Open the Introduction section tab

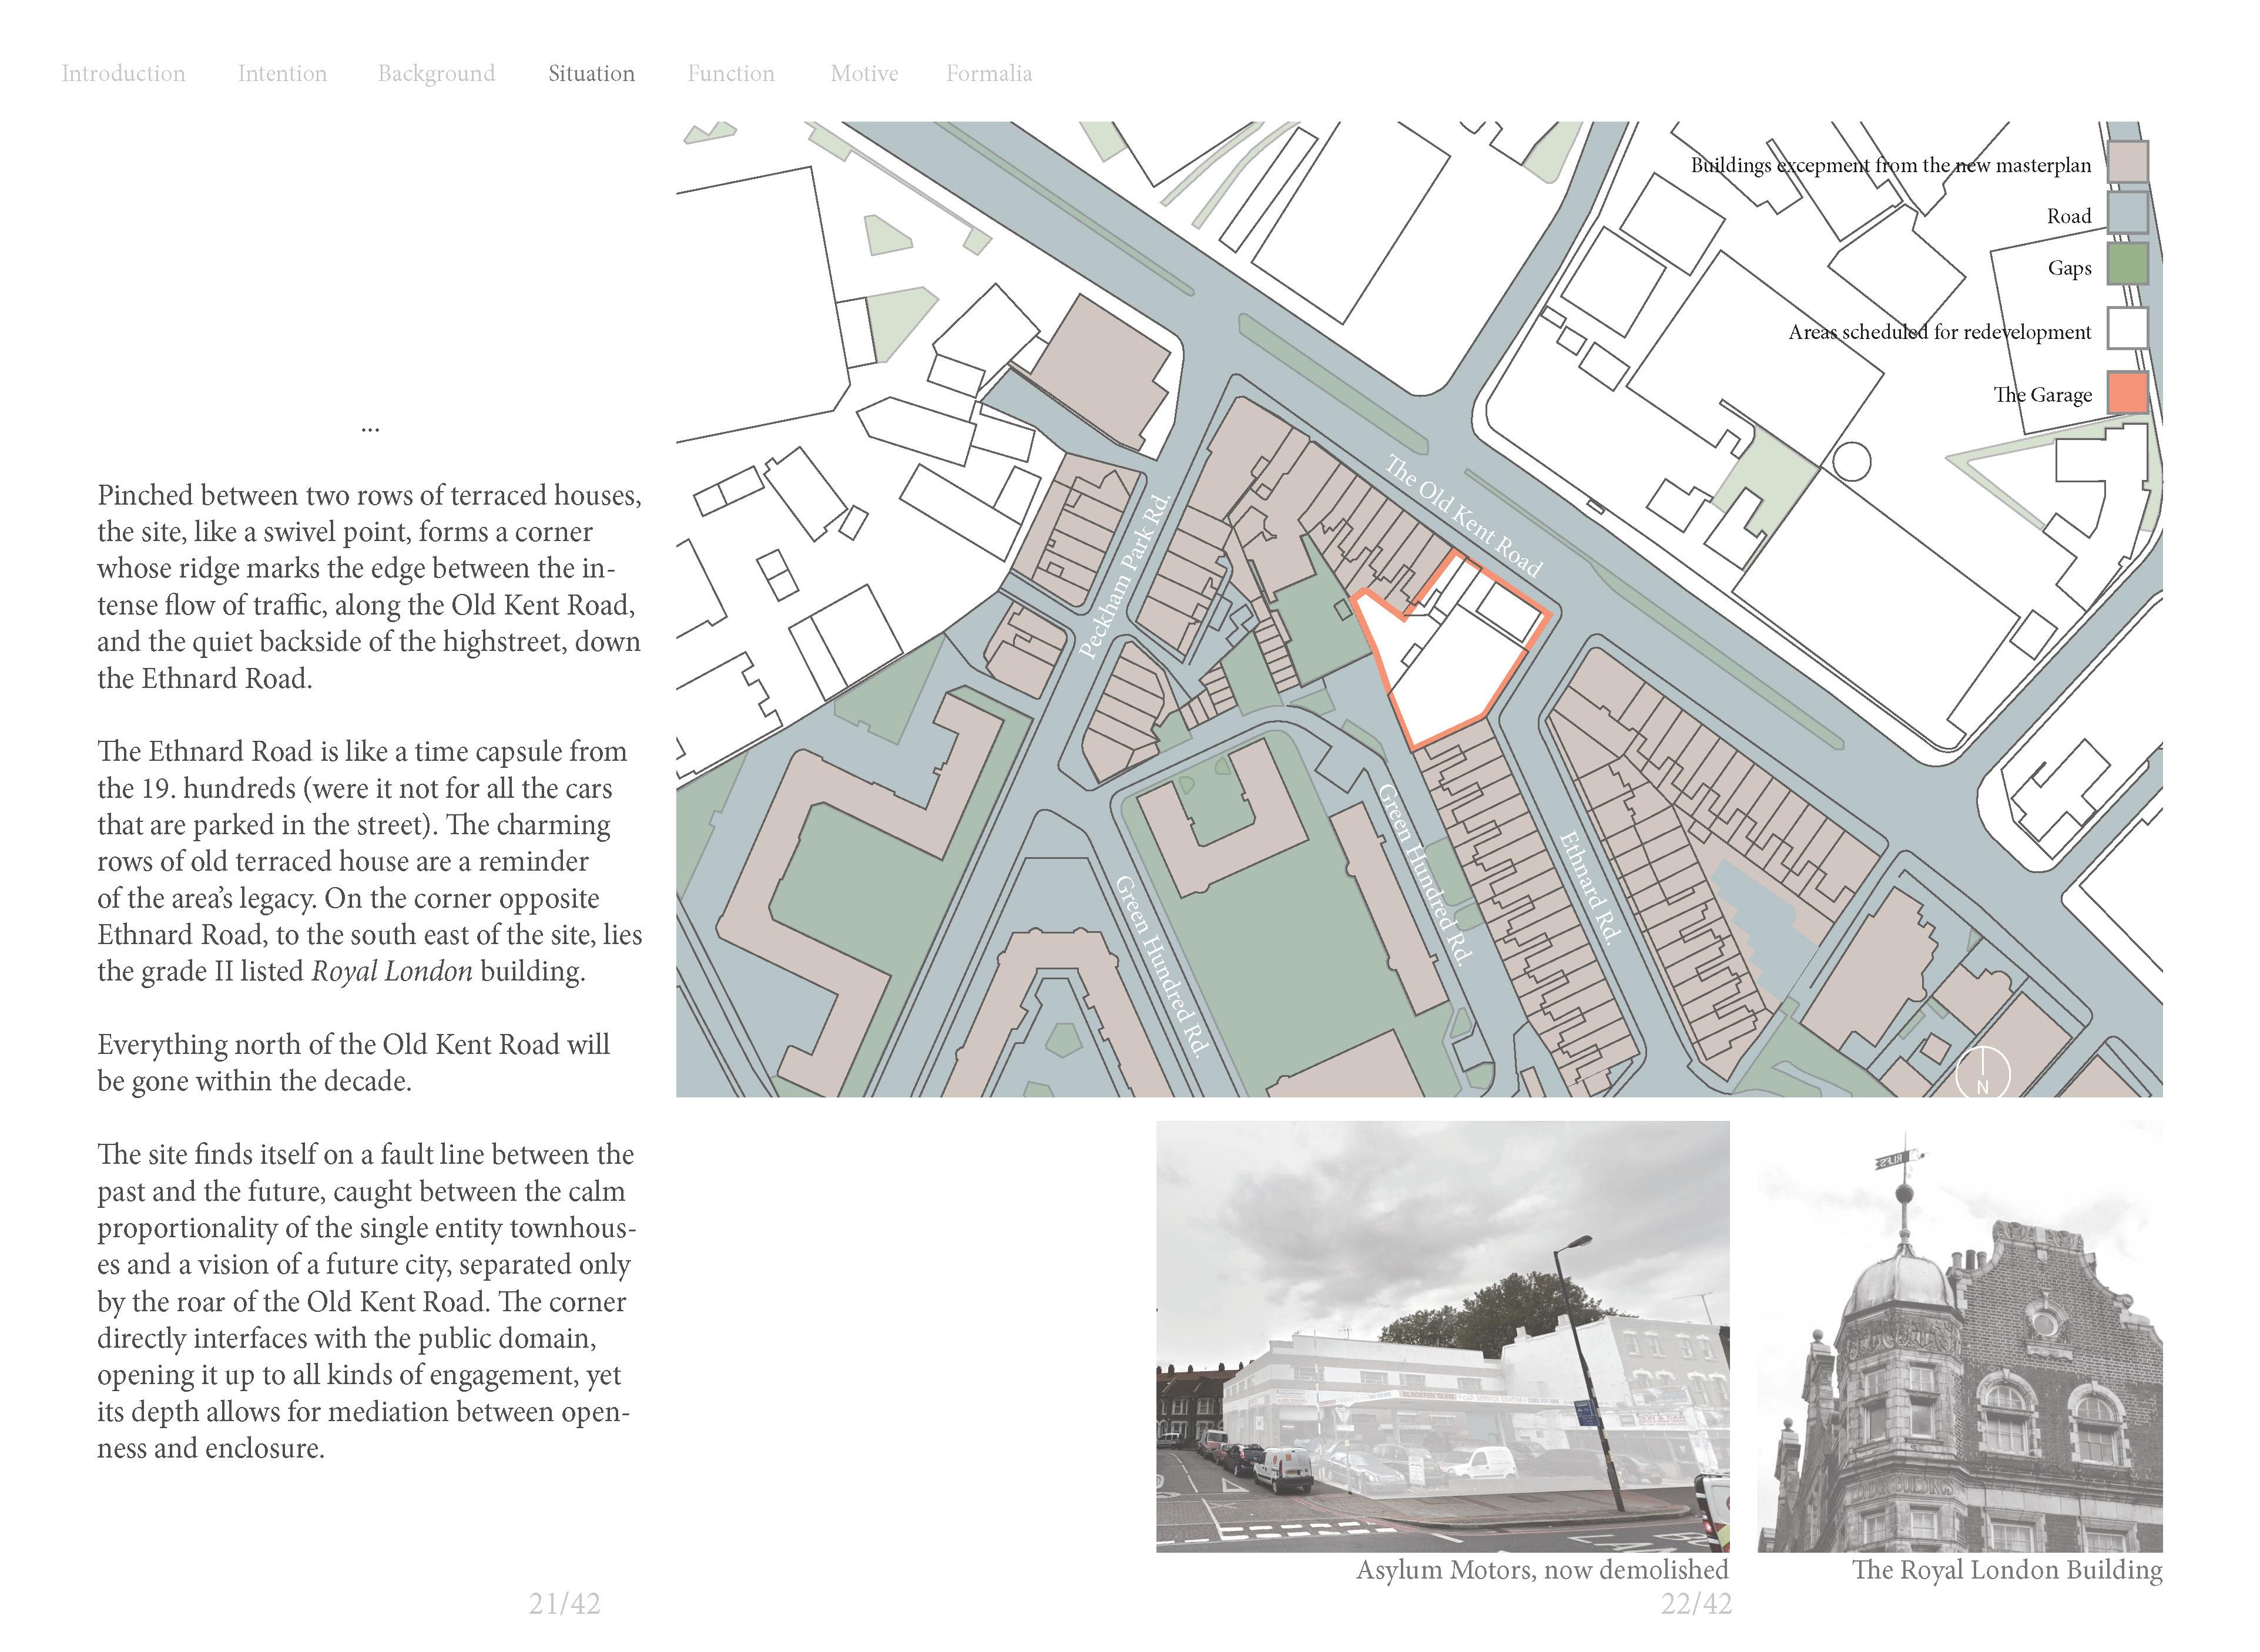(x=123, y=73)
